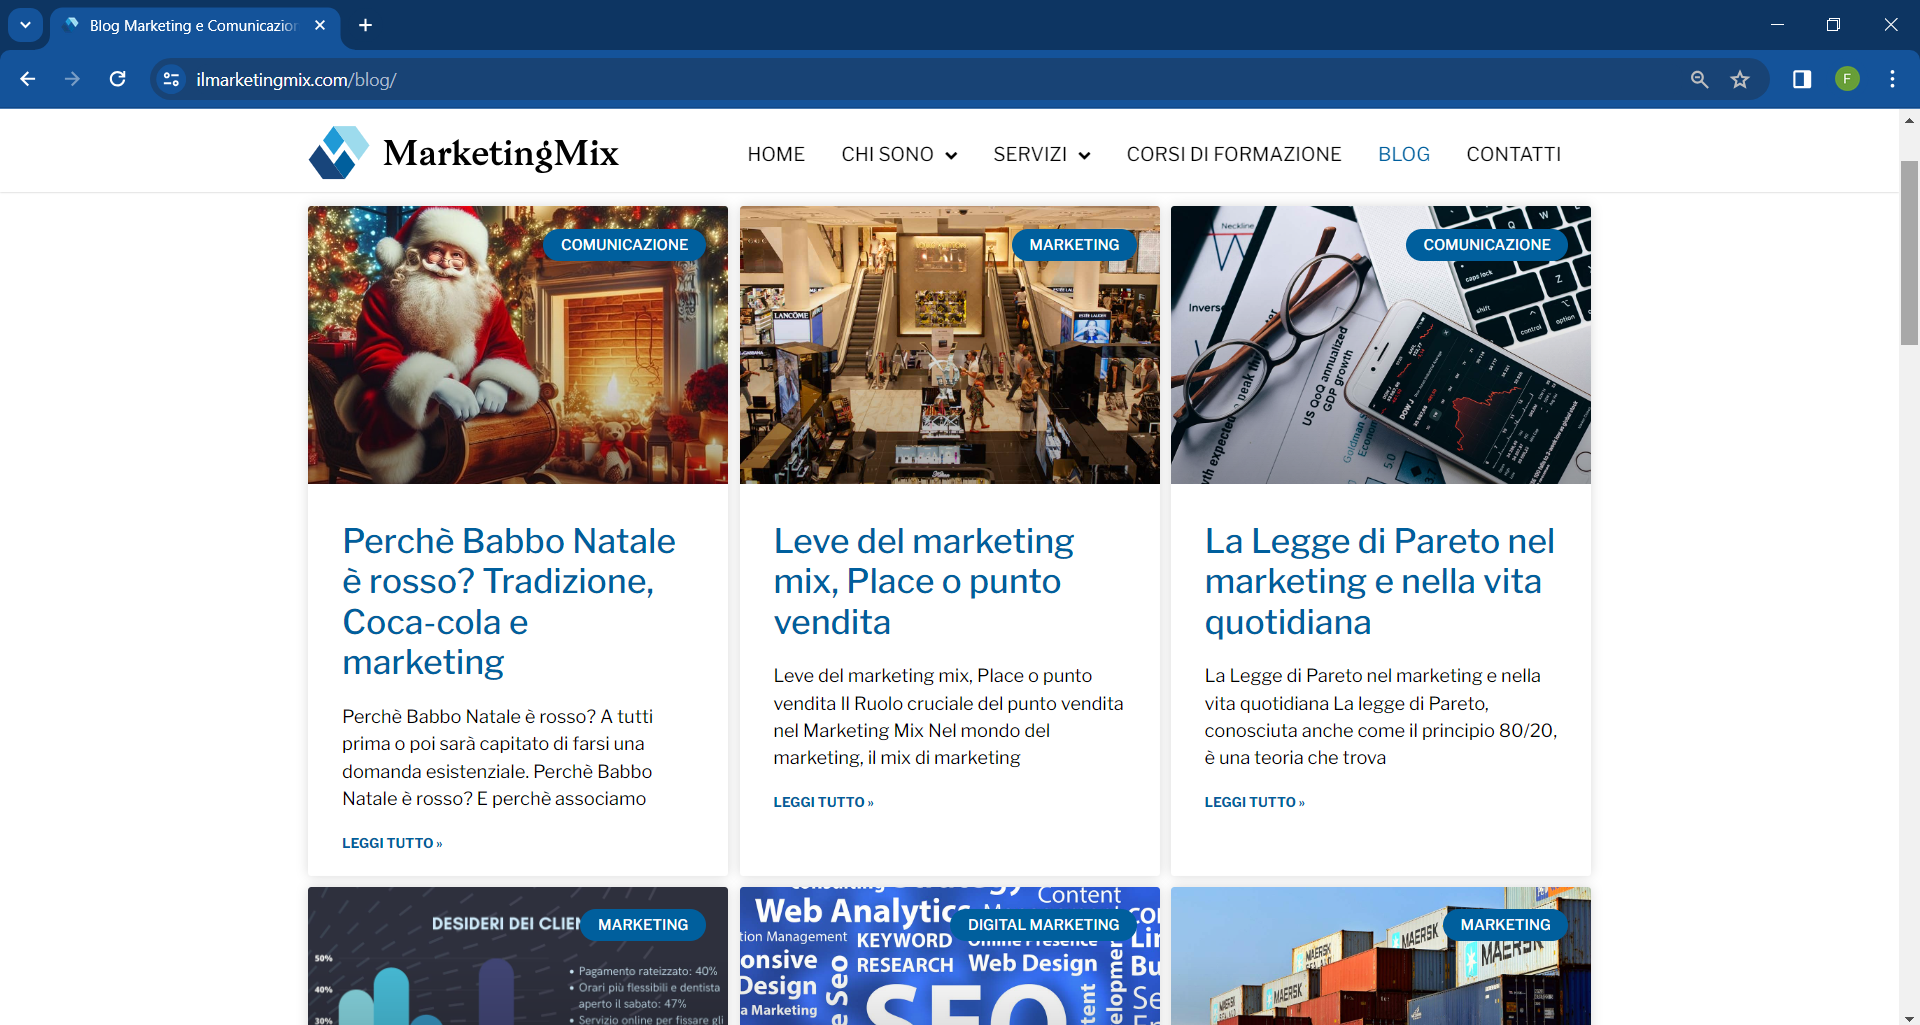Click LEGGI TUTTO under Legge di Pareto post

[1254, 802]
